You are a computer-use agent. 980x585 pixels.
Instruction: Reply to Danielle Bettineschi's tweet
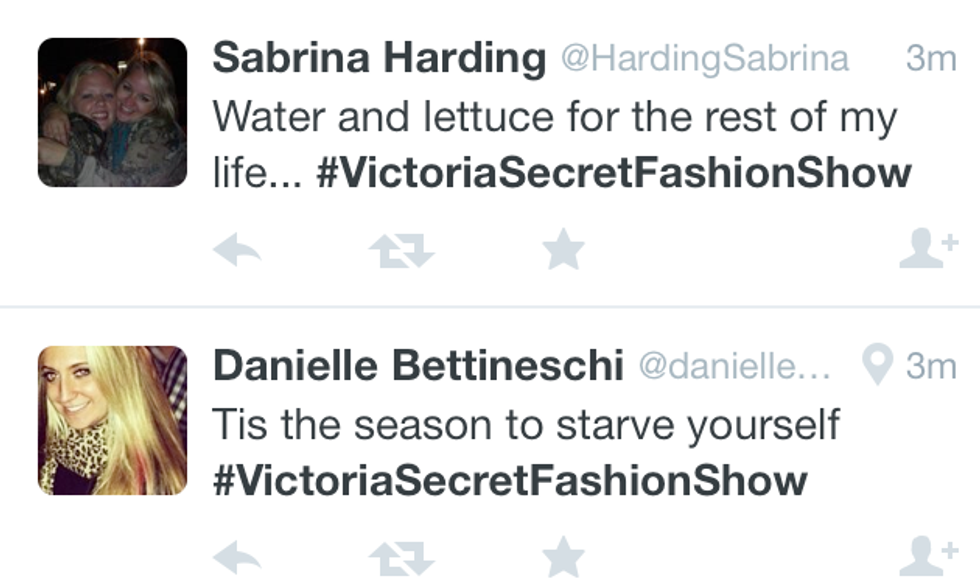click(238, 558)
